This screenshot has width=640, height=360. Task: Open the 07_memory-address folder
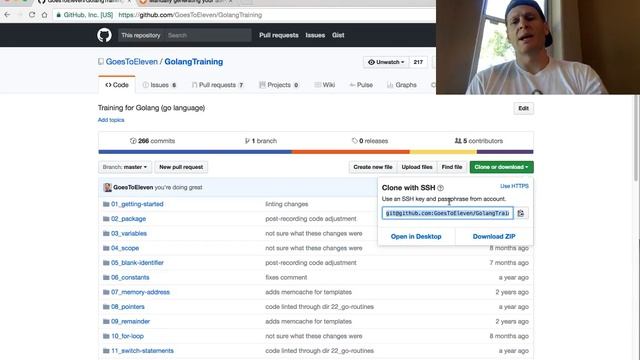click(140, 292)
